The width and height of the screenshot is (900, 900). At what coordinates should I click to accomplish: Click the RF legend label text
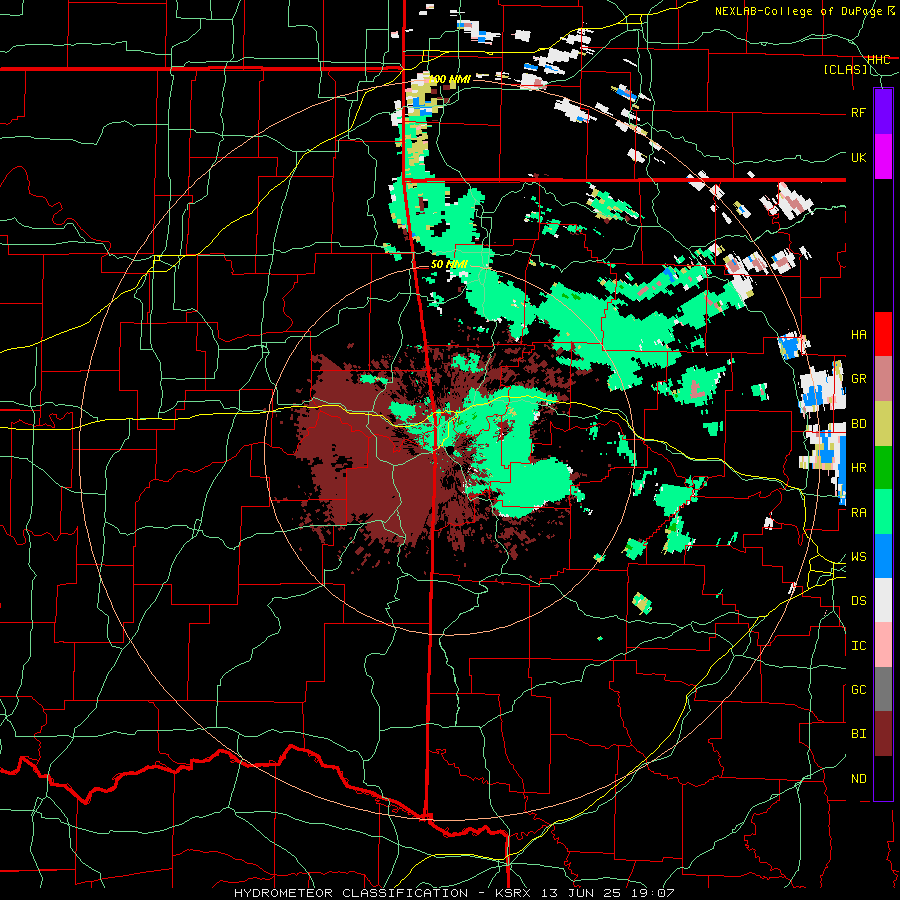(859, 112)
